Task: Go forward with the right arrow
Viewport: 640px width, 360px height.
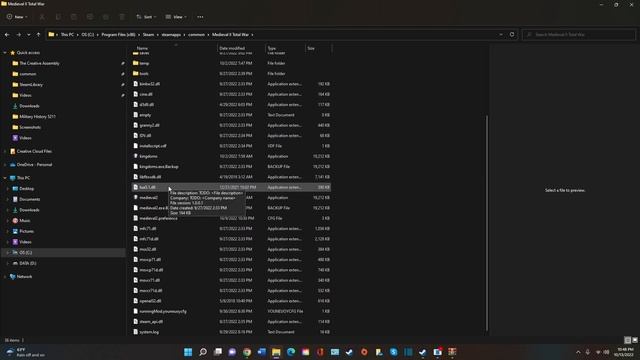Action: (x=18, y=35)
